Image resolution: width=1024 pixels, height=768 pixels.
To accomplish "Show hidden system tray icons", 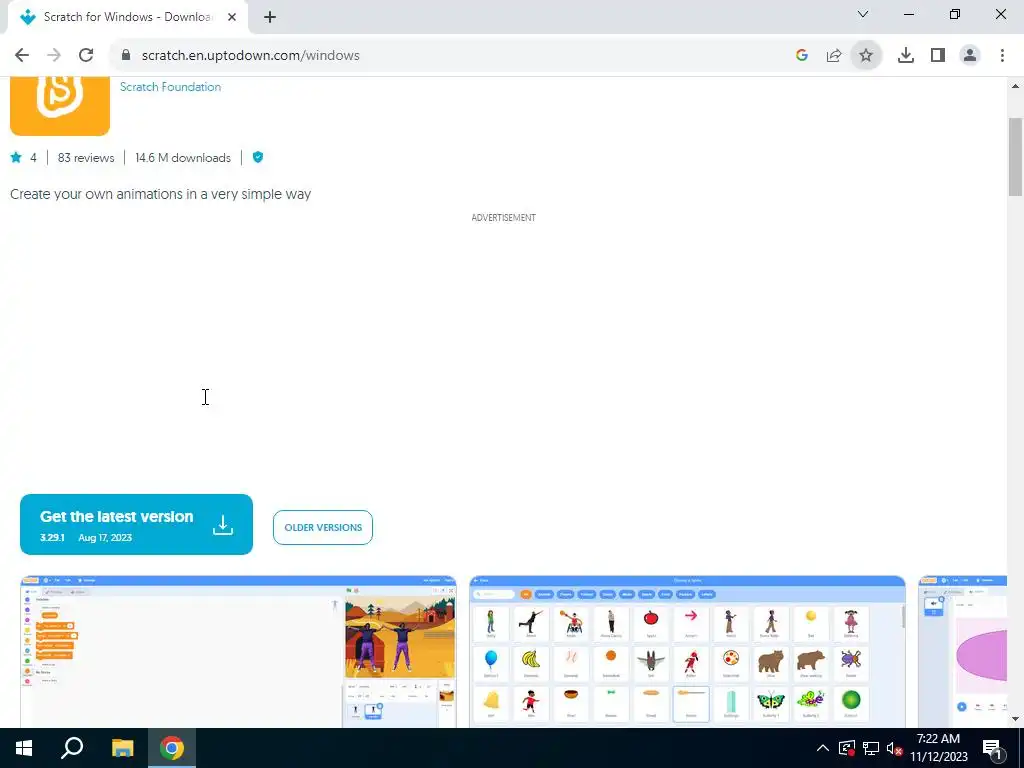I will pos(823,748).
